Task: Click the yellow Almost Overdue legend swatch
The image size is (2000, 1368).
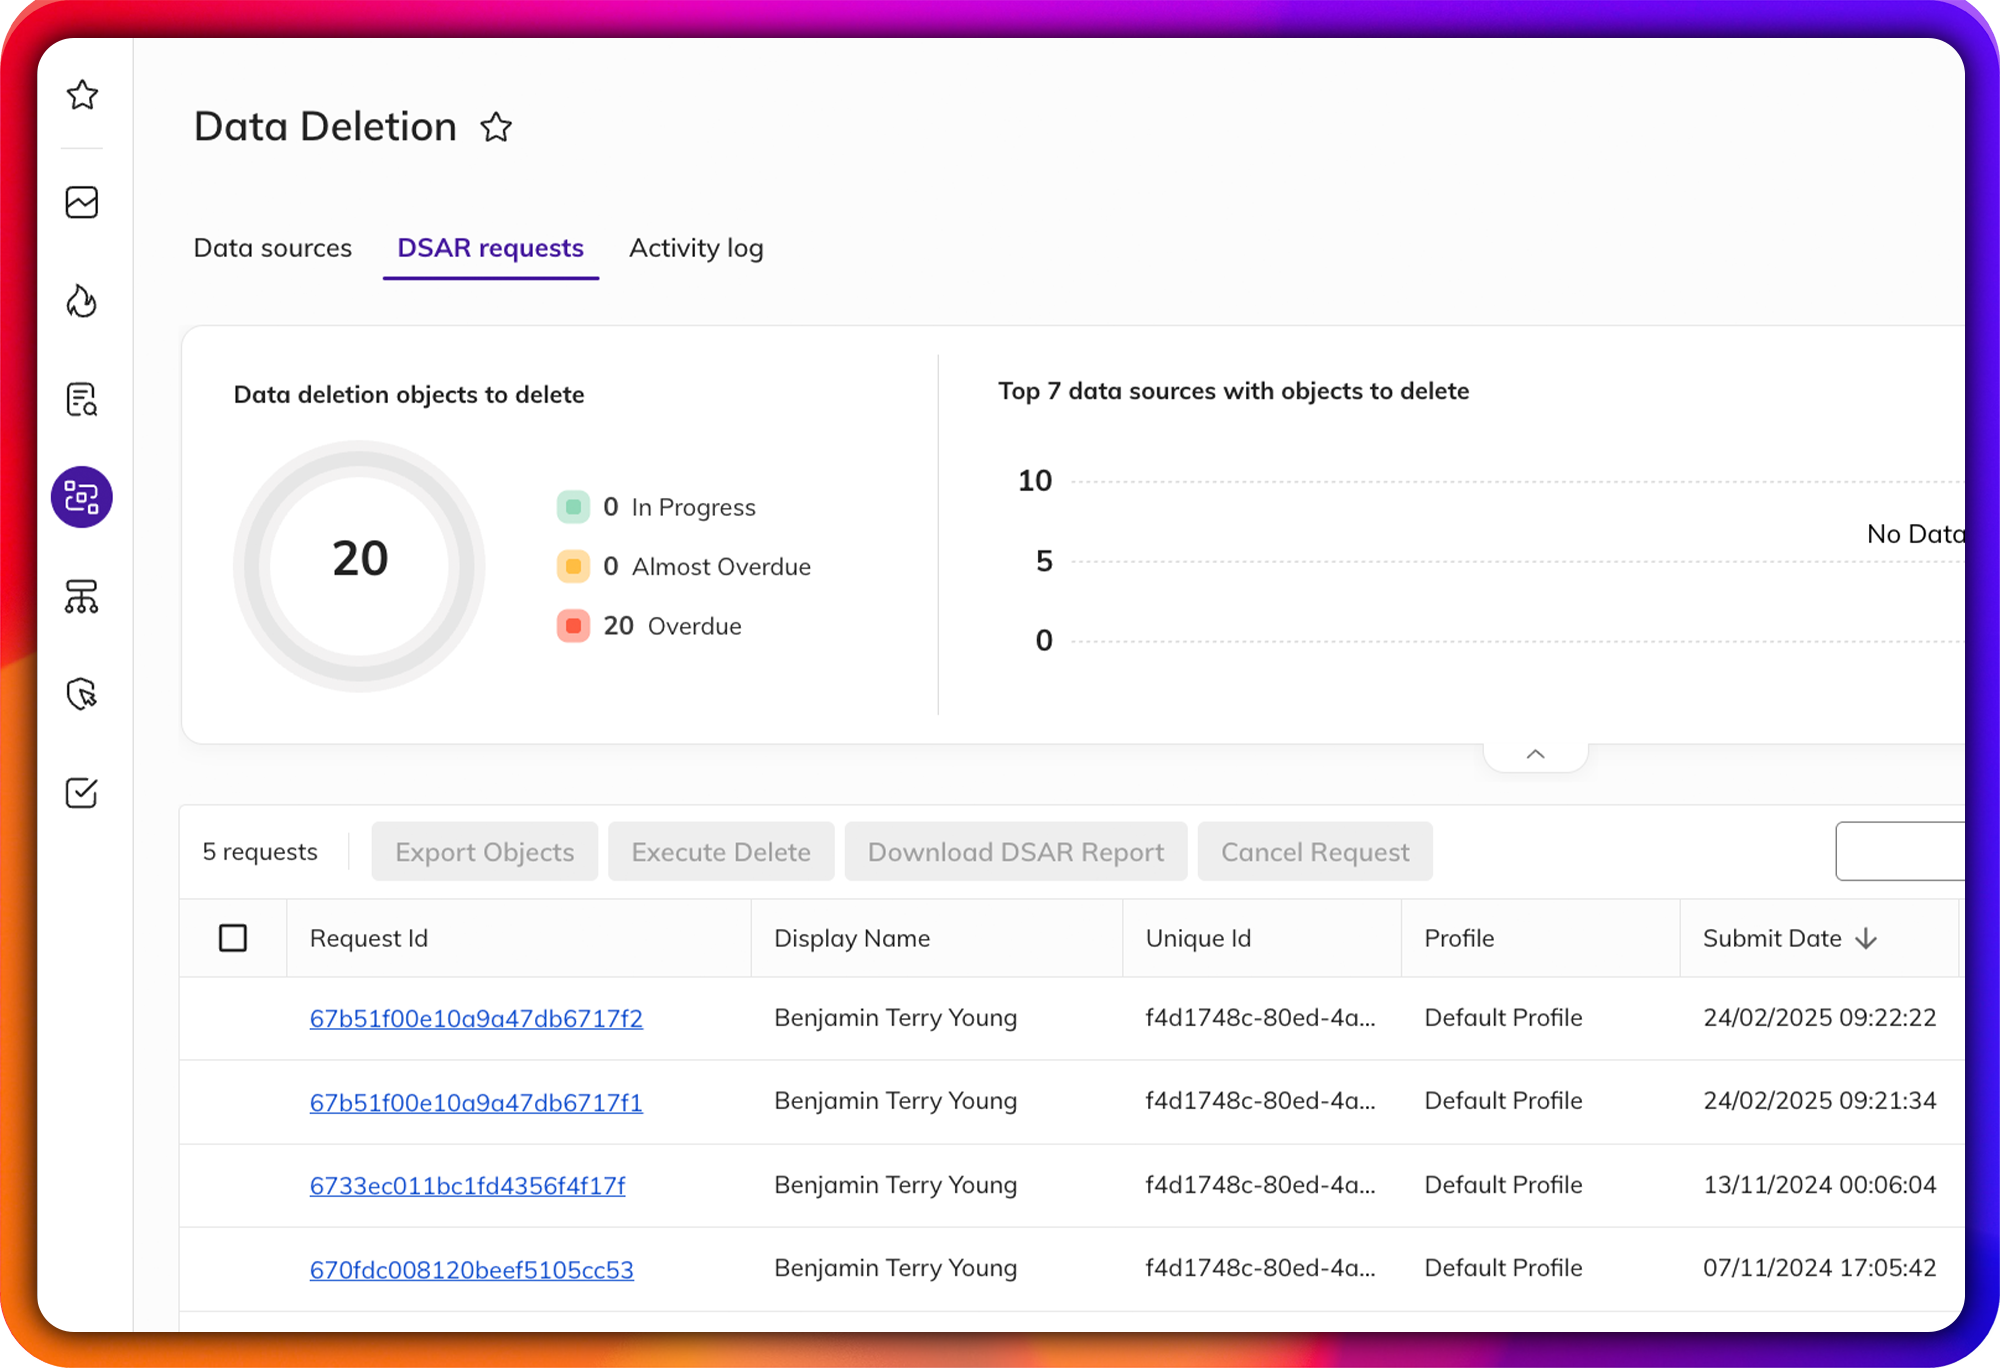Action: click(573, 566)
